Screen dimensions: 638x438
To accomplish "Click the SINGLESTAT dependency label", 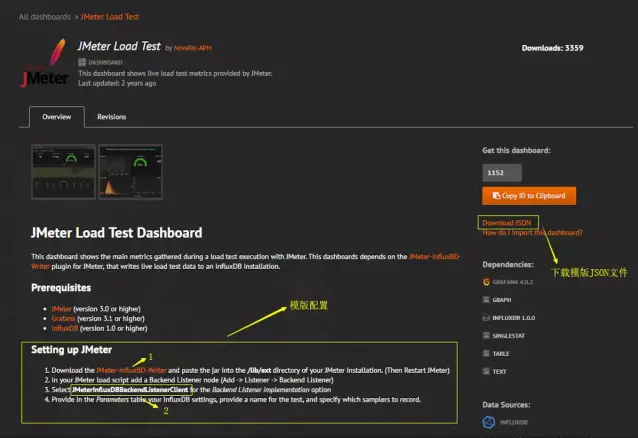I will [509, 335].
